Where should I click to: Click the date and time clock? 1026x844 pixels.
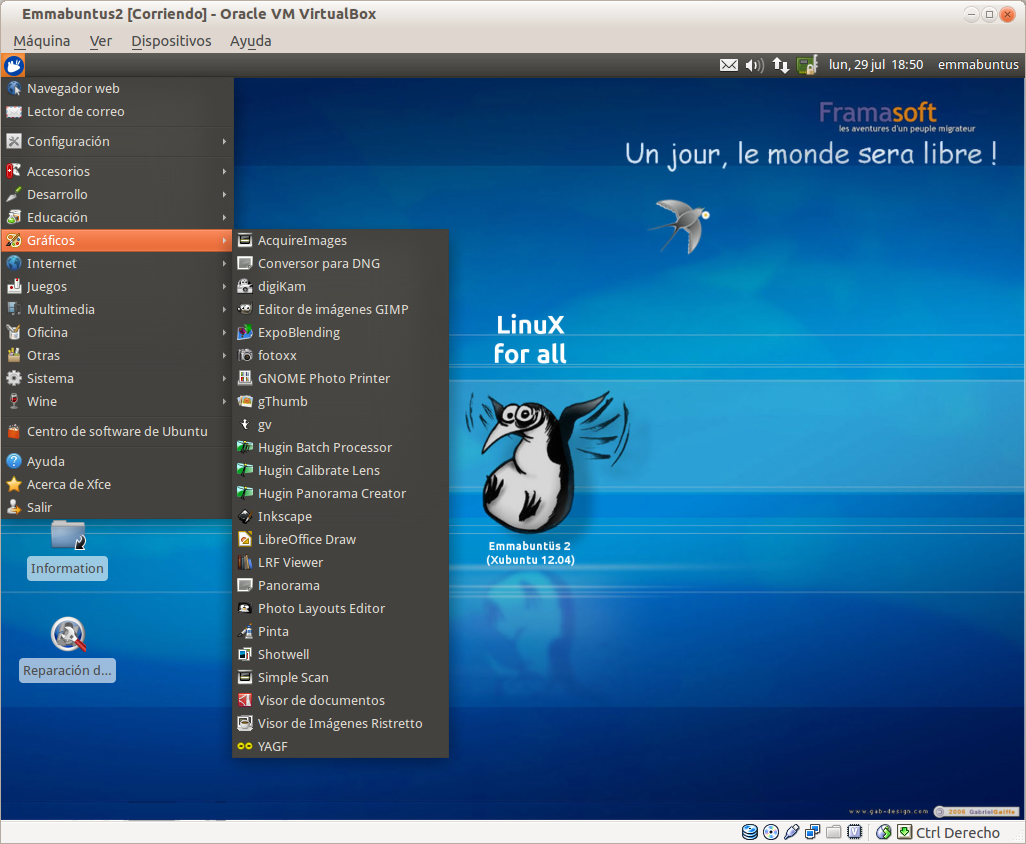(x=876, y=65)
